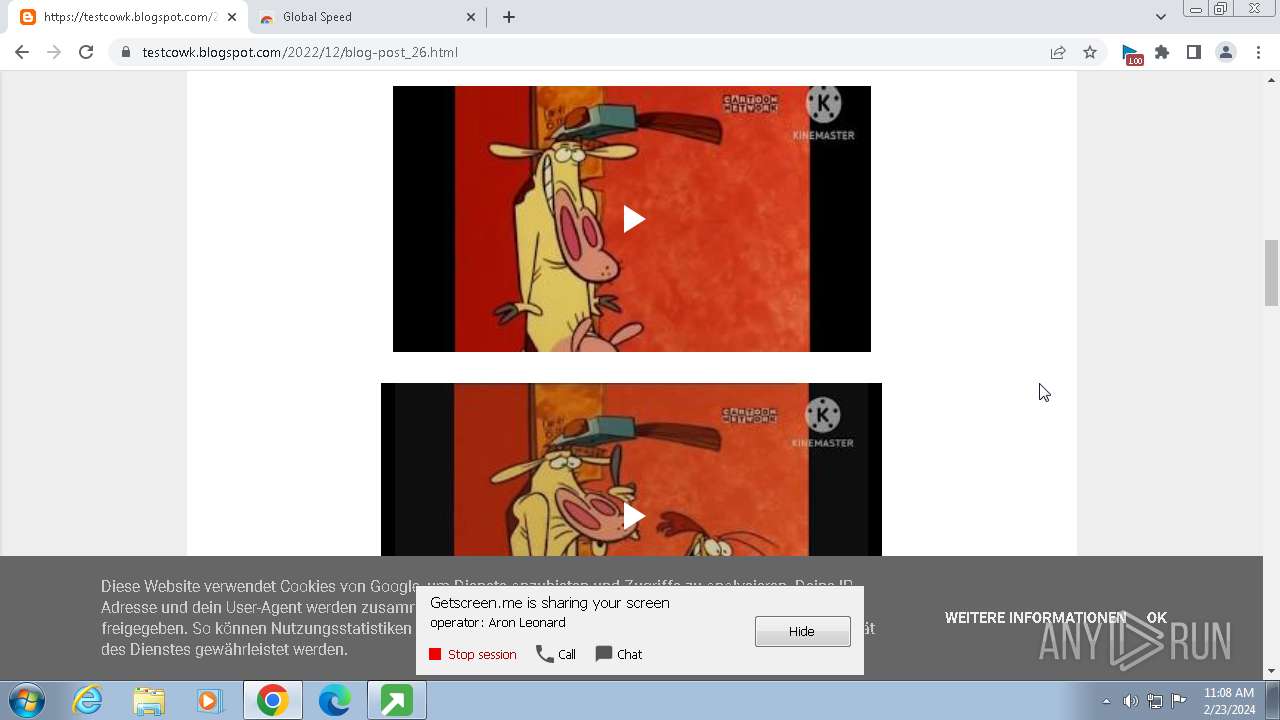1280x720 pixels.
Task: Open Action Center flag icon
Action: 1179,701
